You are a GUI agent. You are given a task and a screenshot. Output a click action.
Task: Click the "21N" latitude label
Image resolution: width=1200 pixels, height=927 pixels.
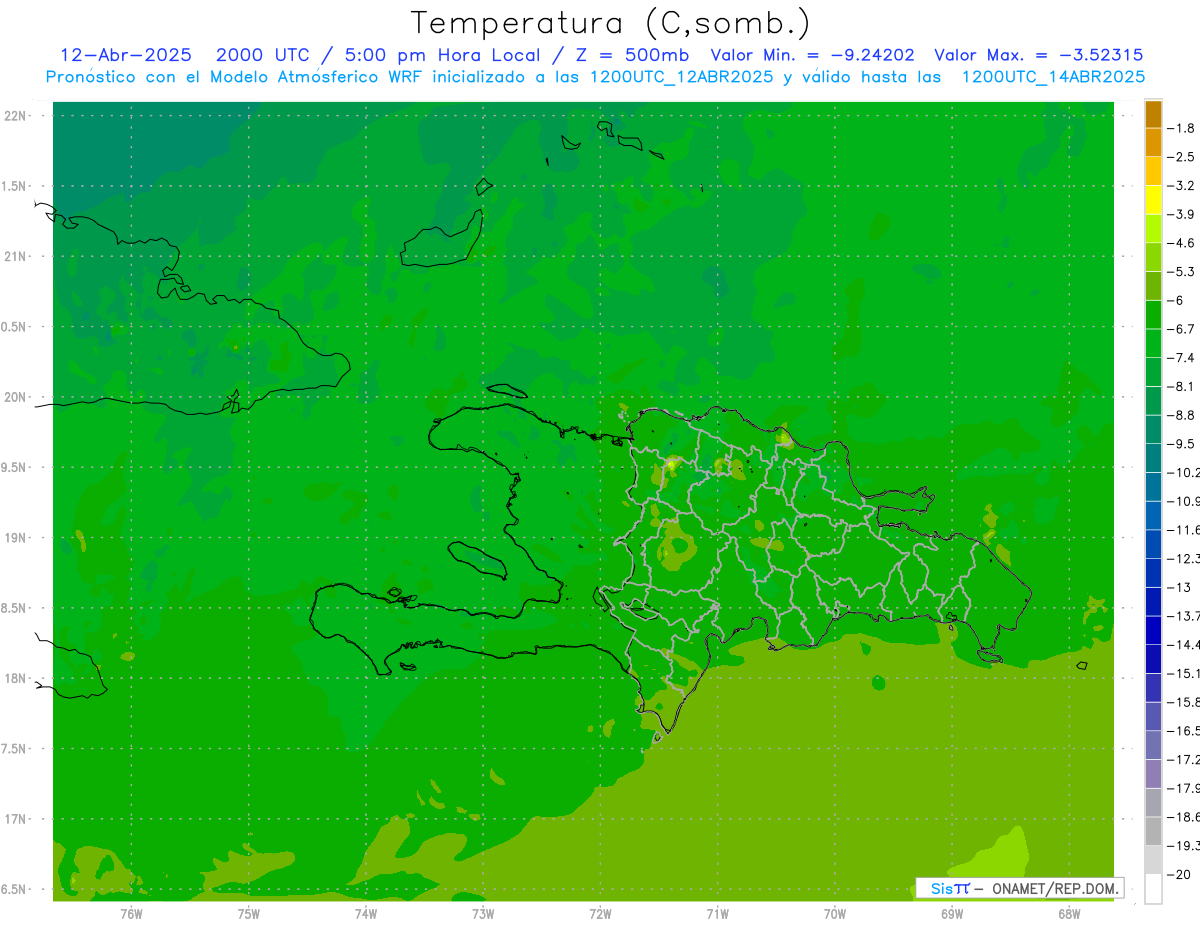(16, 257)
